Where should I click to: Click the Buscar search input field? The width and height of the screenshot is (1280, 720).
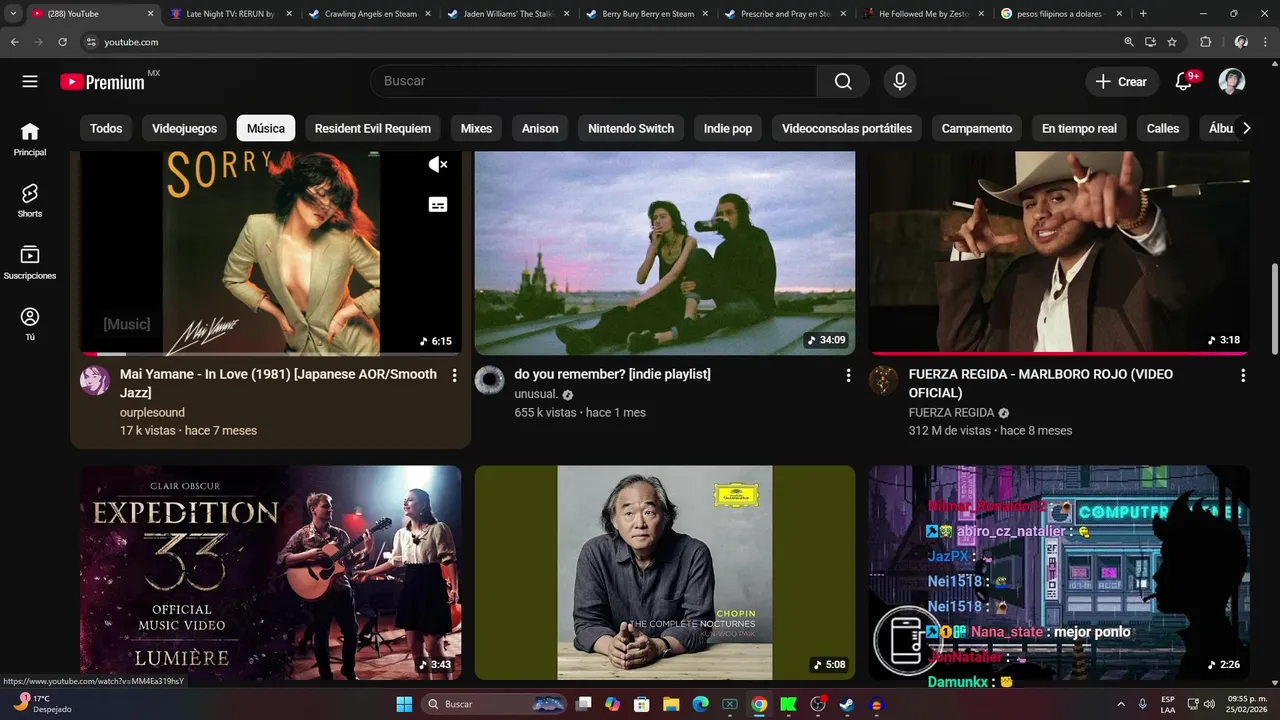[x=594, y=81]
